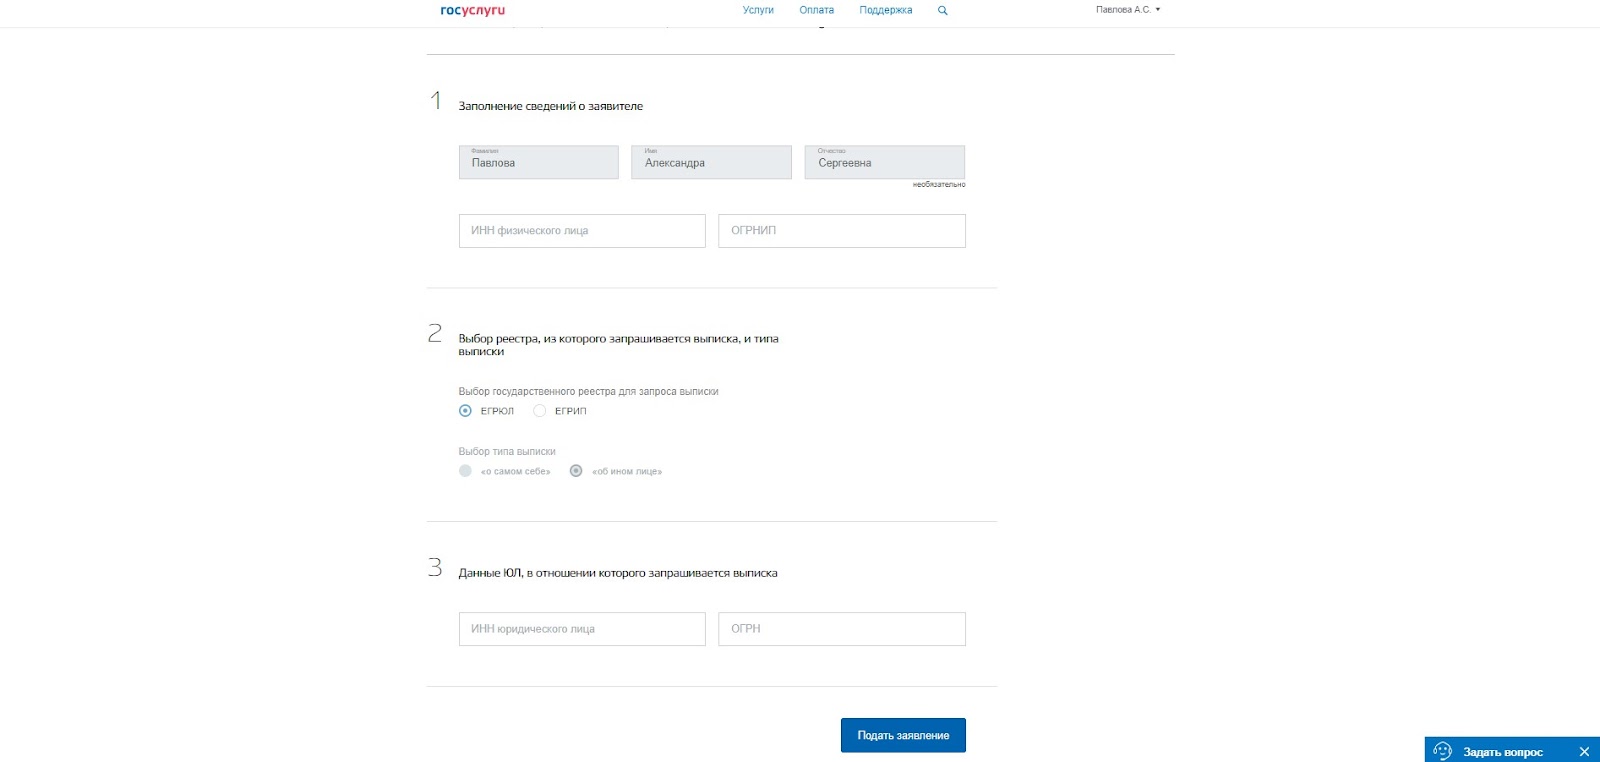The height and width of the screenshot is (762, 1600).
Task: Click the 'Задать вопрос' button
Action: 1502,752
